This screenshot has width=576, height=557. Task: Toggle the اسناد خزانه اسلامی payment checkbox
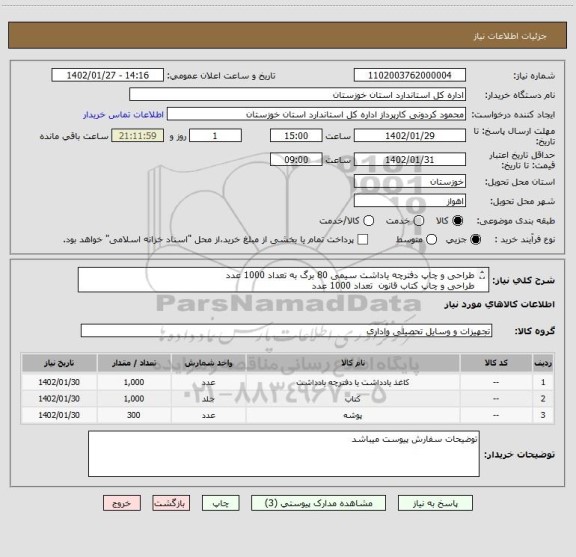(x=363, y=240)
